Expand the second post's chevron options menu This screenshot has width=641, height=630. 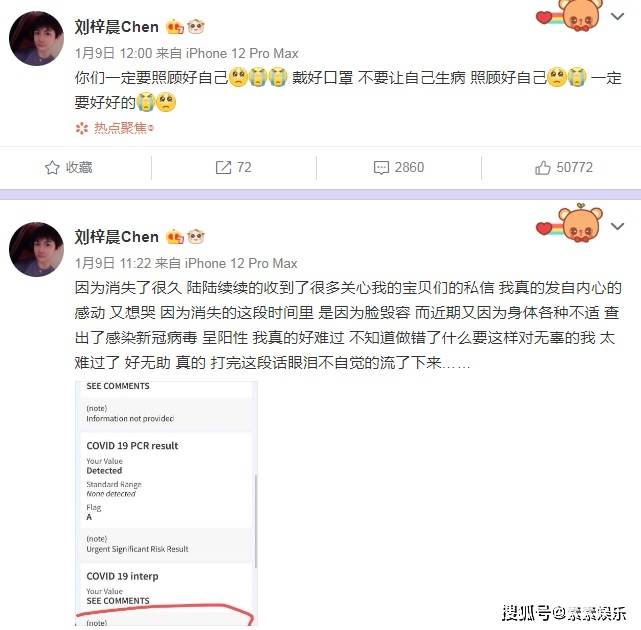tap(617, 226)
